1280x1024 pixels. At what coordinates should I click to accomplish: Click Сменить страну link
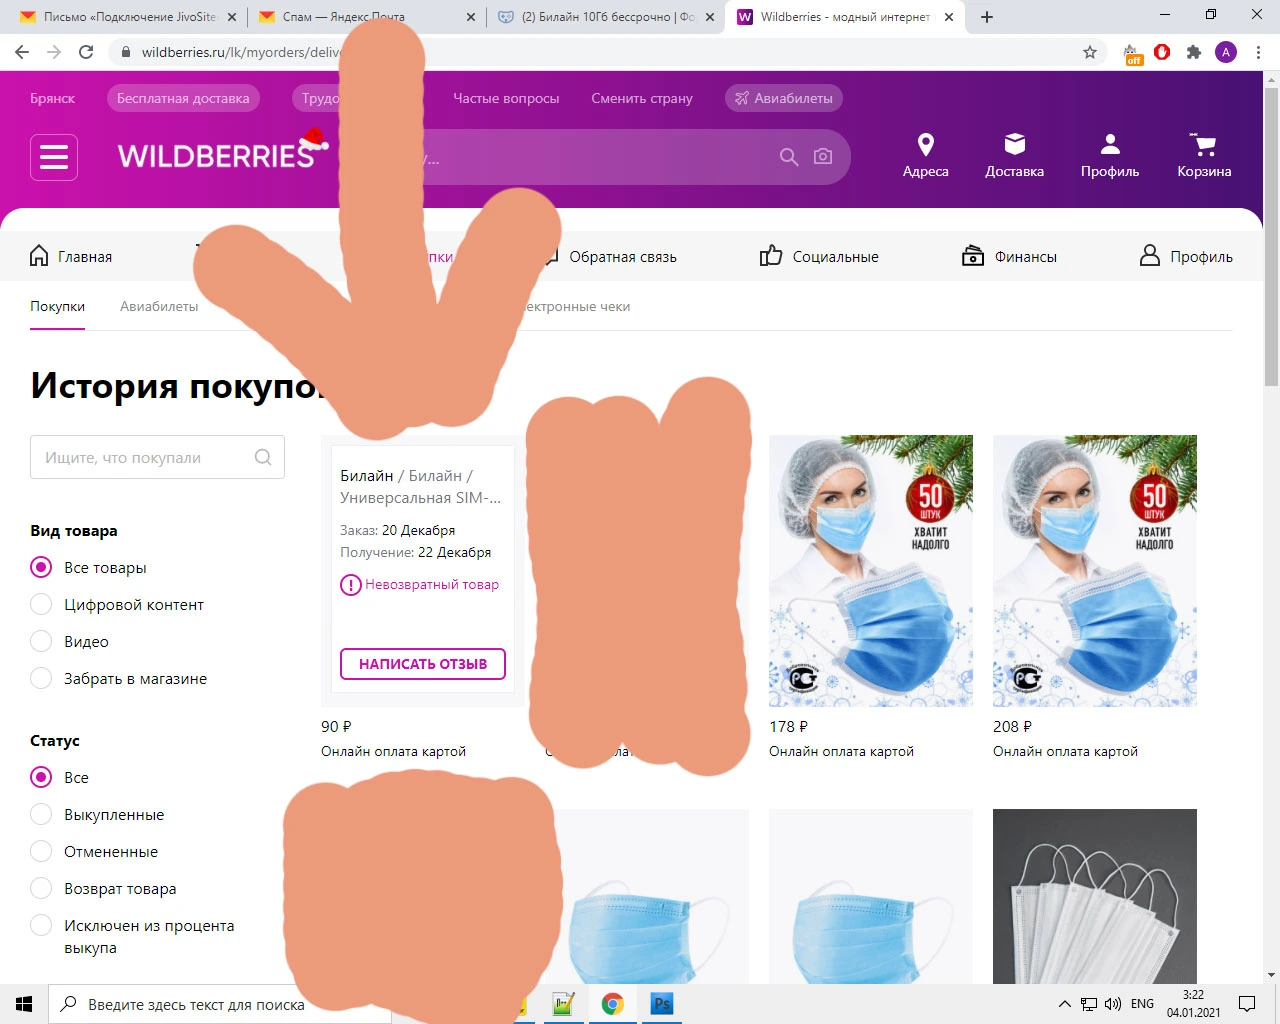tap(642, 98)
